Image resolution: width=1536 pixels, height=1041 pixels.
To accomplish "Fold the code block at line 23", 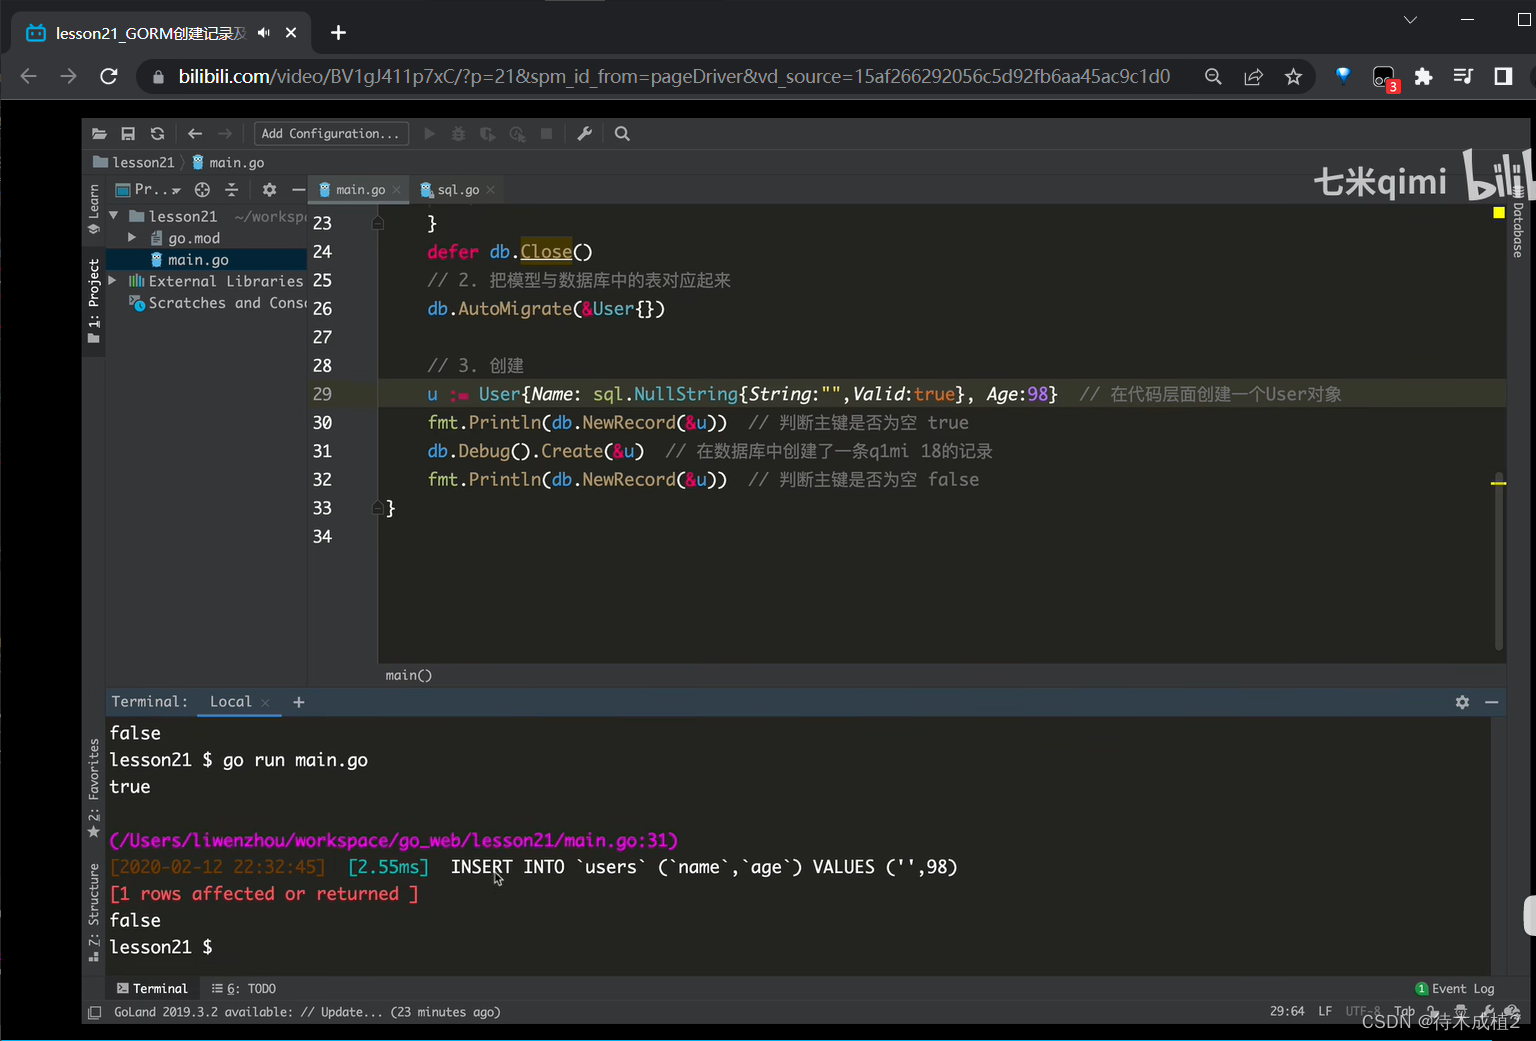I will point(377,223).
